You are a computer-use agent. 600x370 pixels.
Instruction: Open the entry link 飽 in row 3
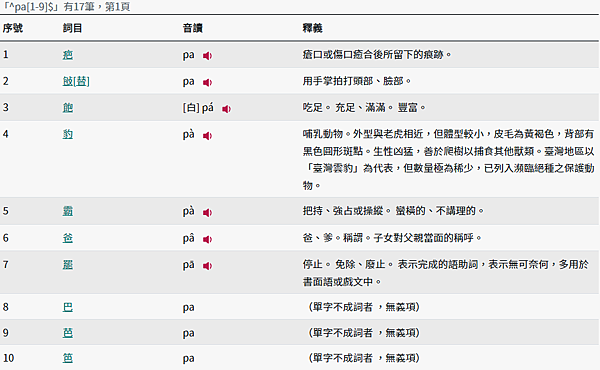point(68,108)
